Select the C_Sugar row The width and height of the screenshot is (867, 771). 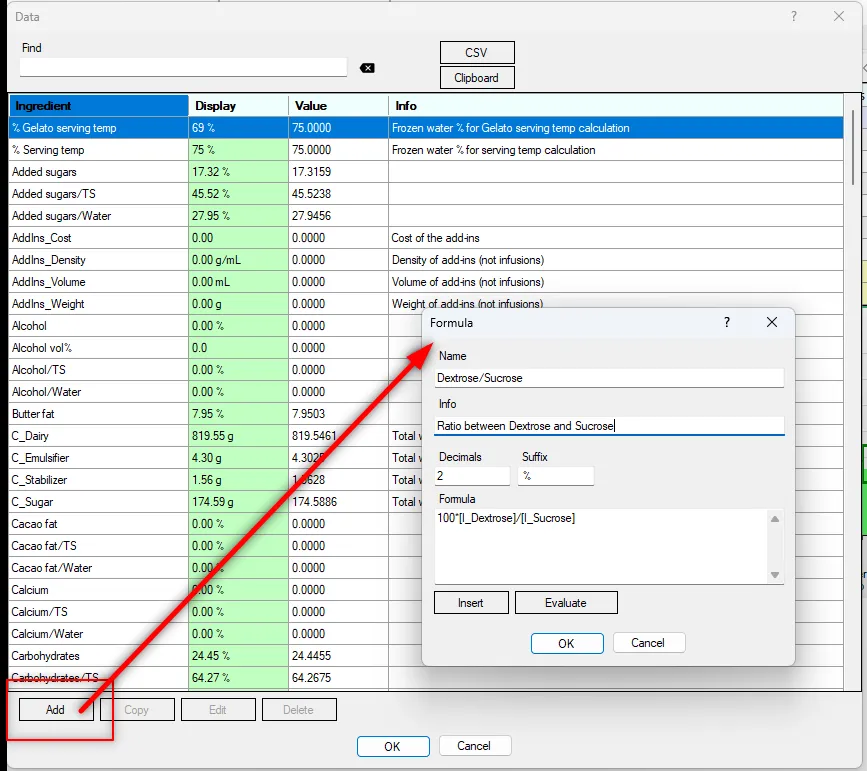point(216,502)
